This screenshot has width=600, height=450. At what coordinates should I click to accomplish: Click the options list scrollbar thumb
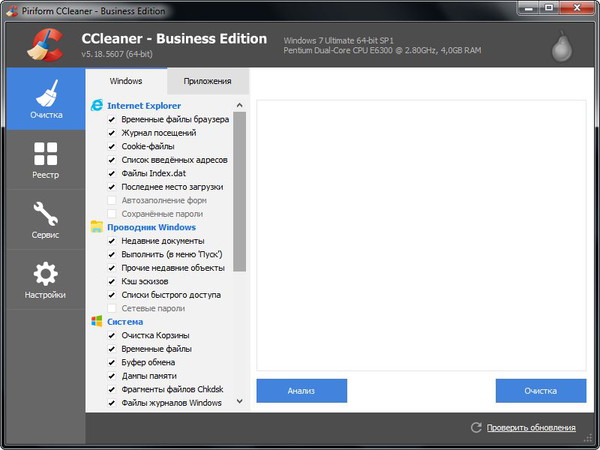click(240, 191)
